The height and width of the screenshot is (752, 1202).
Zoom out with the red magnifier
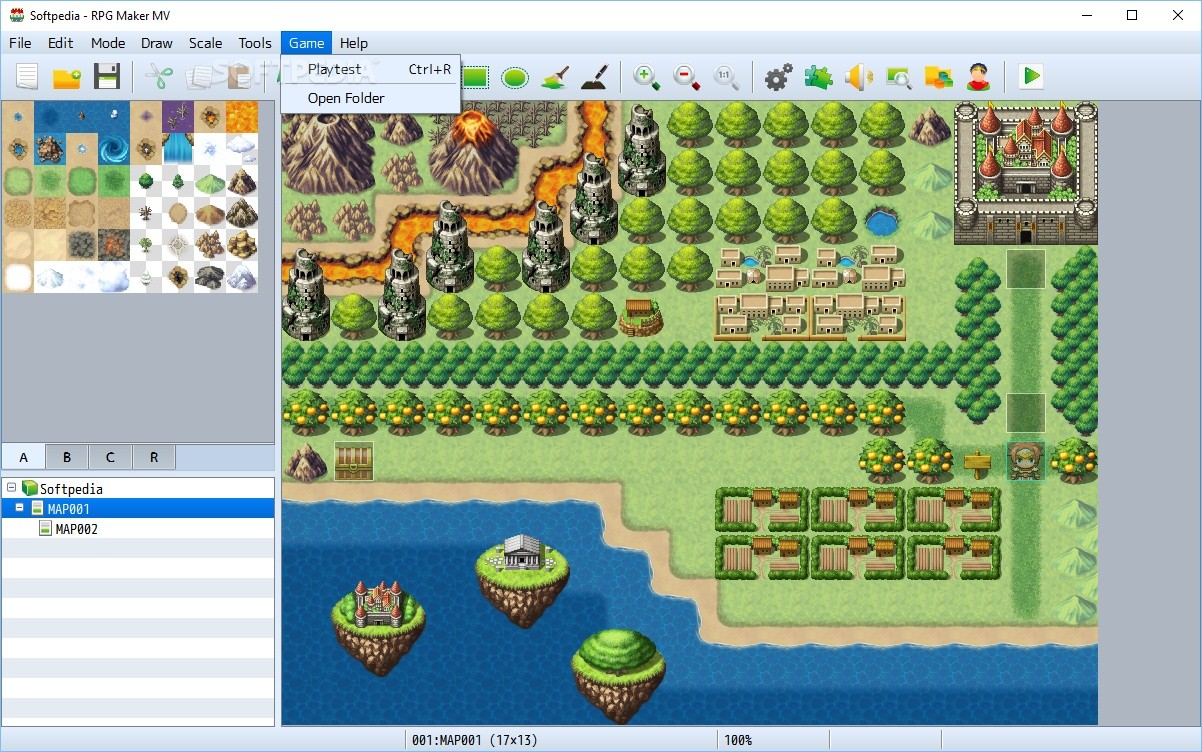tap(687, 77)
